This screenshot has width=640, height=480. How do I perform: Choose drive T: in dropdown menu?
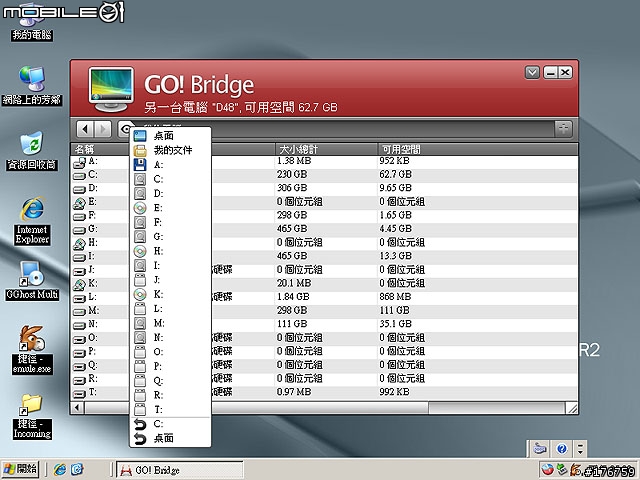pyautogui.click(x=170, y=409)
